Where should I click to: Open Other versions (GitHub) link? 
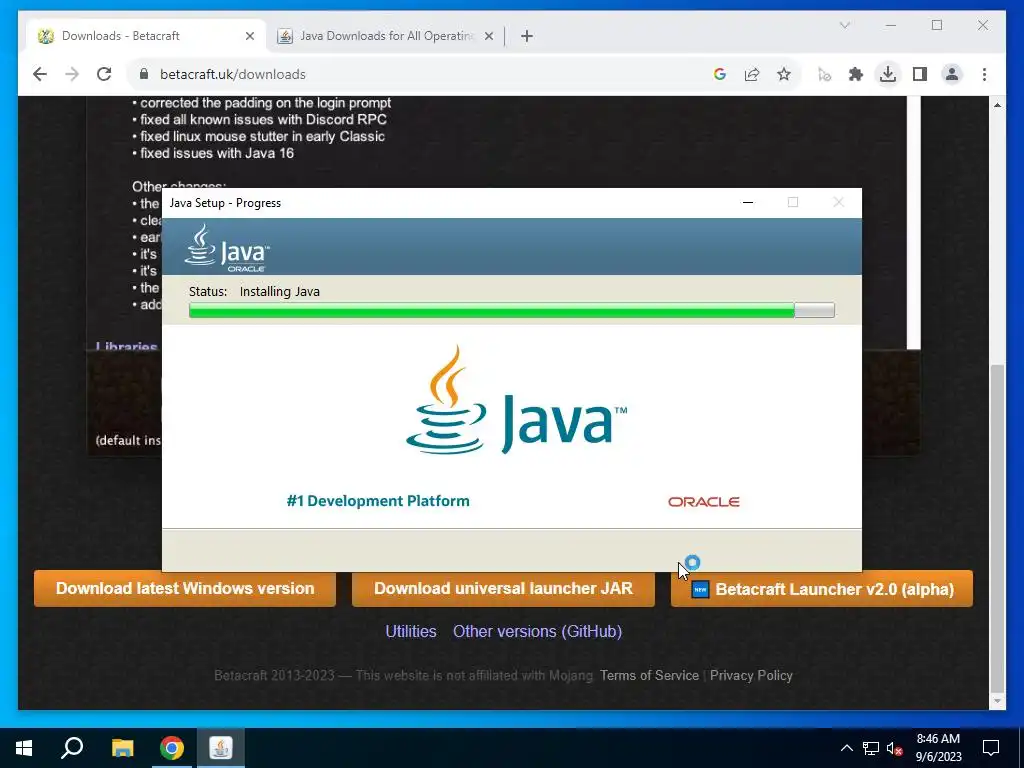click(x=537, y=632)
